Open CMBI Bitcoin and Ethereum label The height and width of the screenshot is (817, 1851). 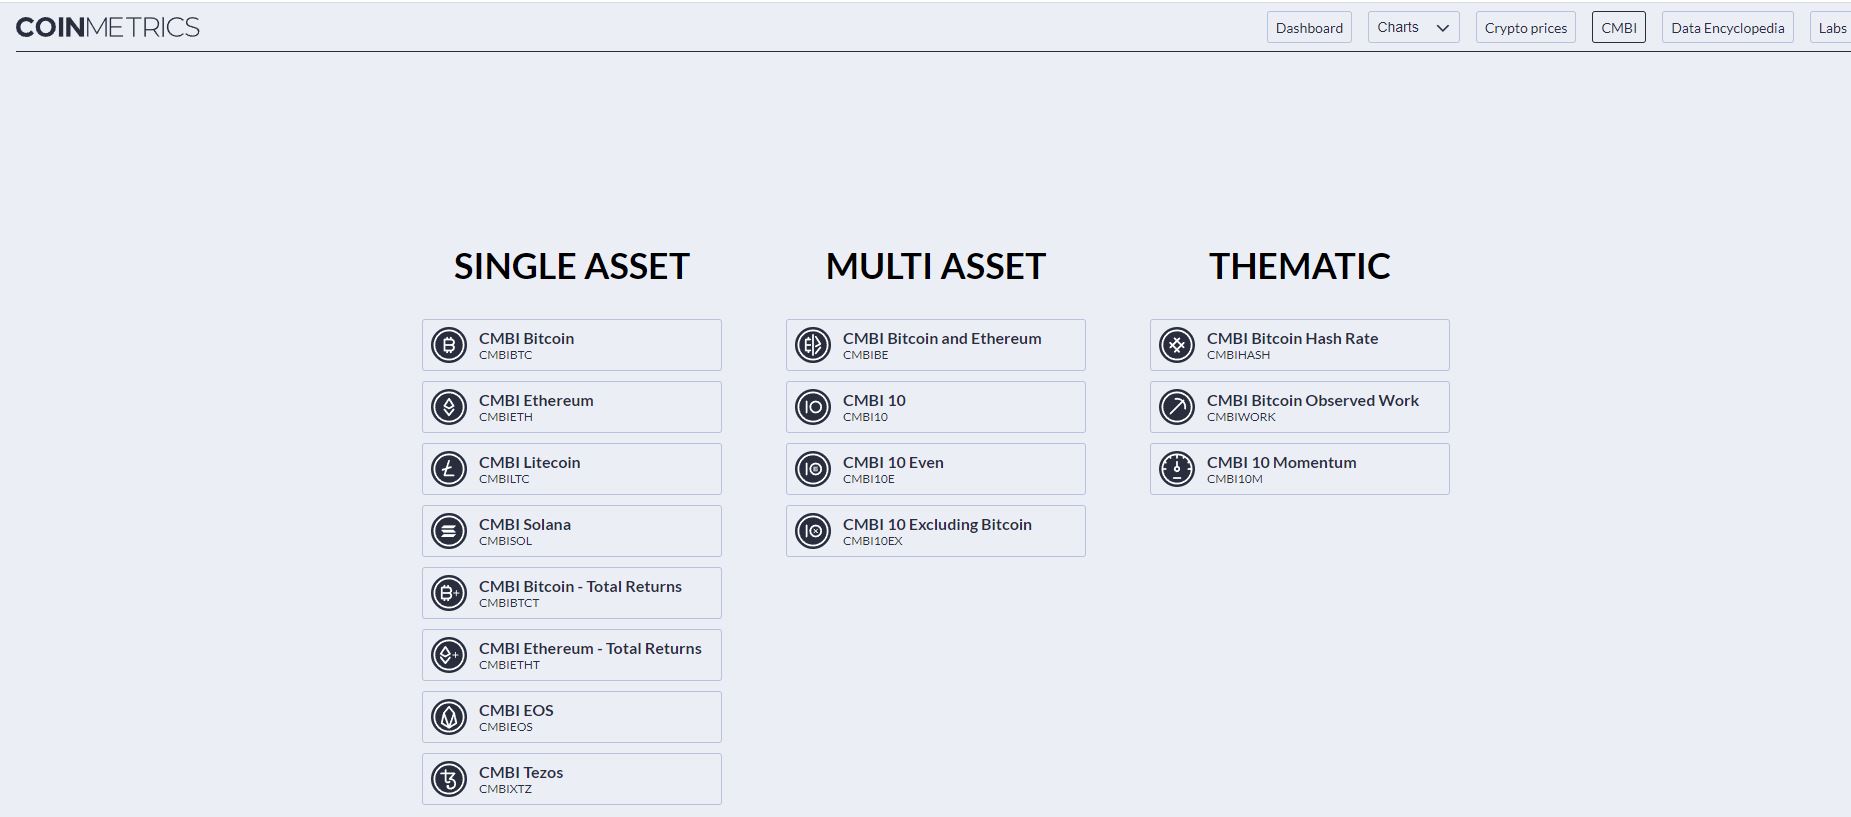point(942,338)
